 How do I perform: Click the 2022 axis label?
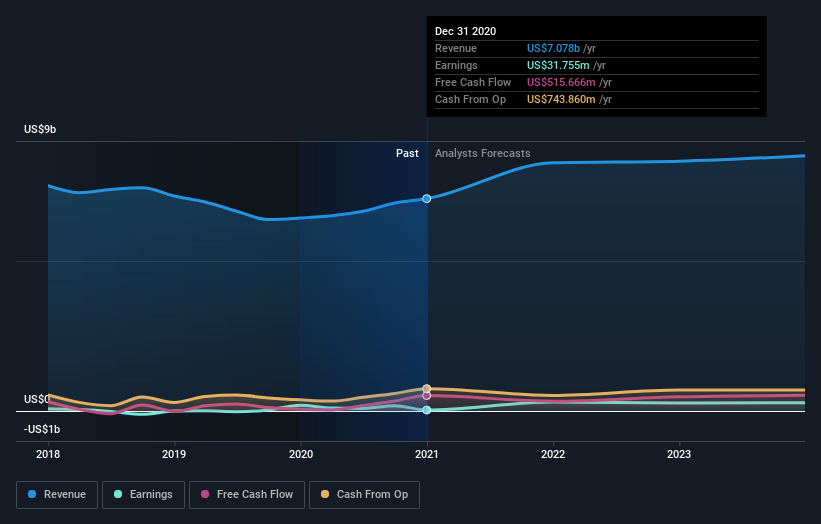tap(553, 454)
